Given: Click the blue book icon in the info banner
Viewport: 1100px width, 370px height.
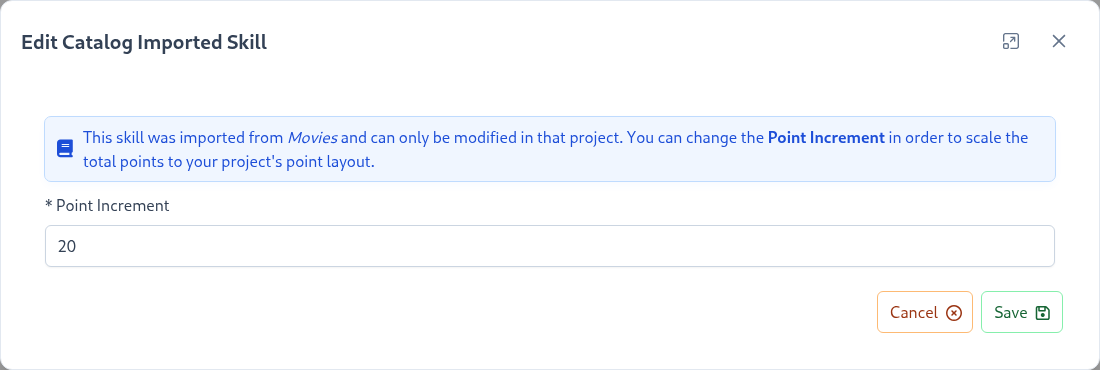Looking at the screenshot, I should point(65,149).
